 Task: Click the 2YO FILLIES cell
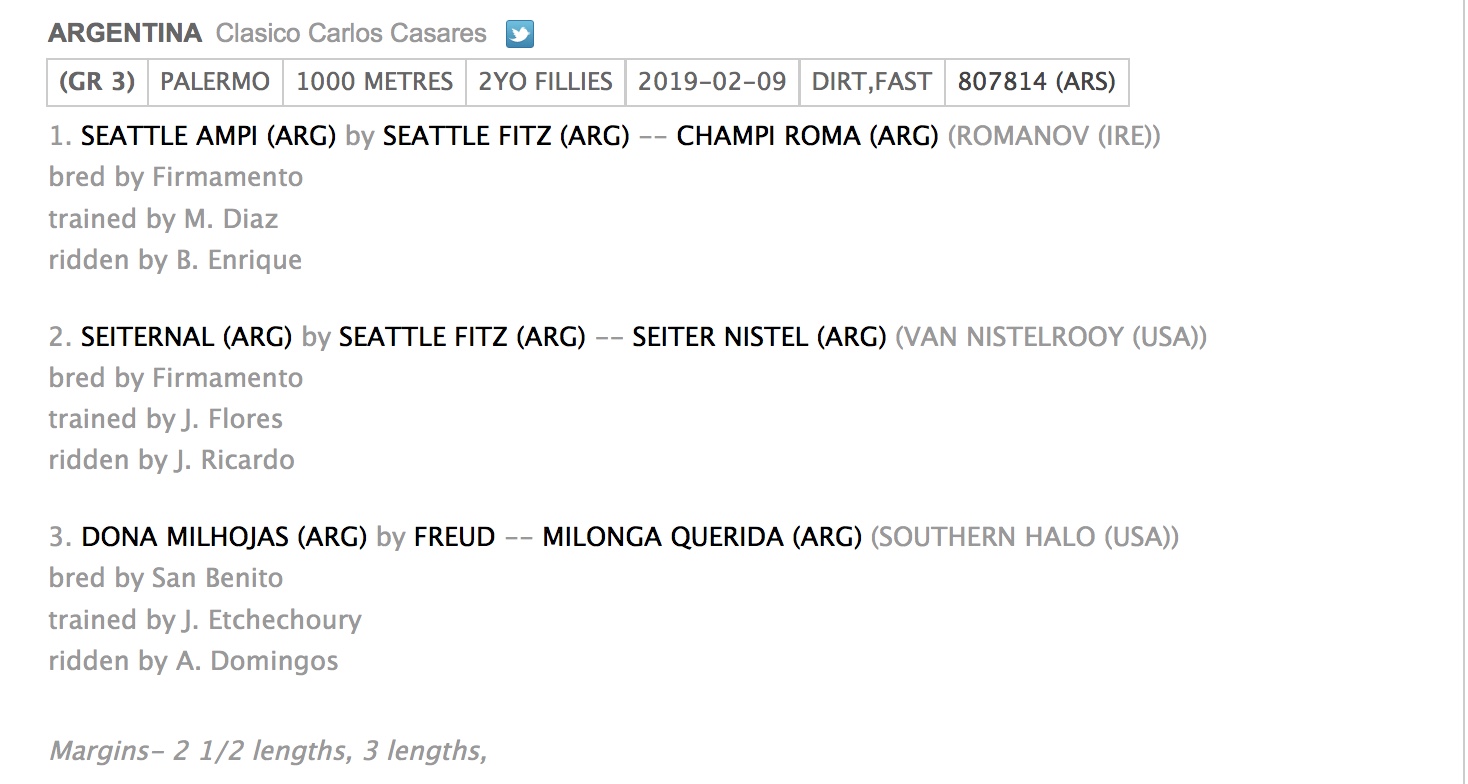pos(546,82)
